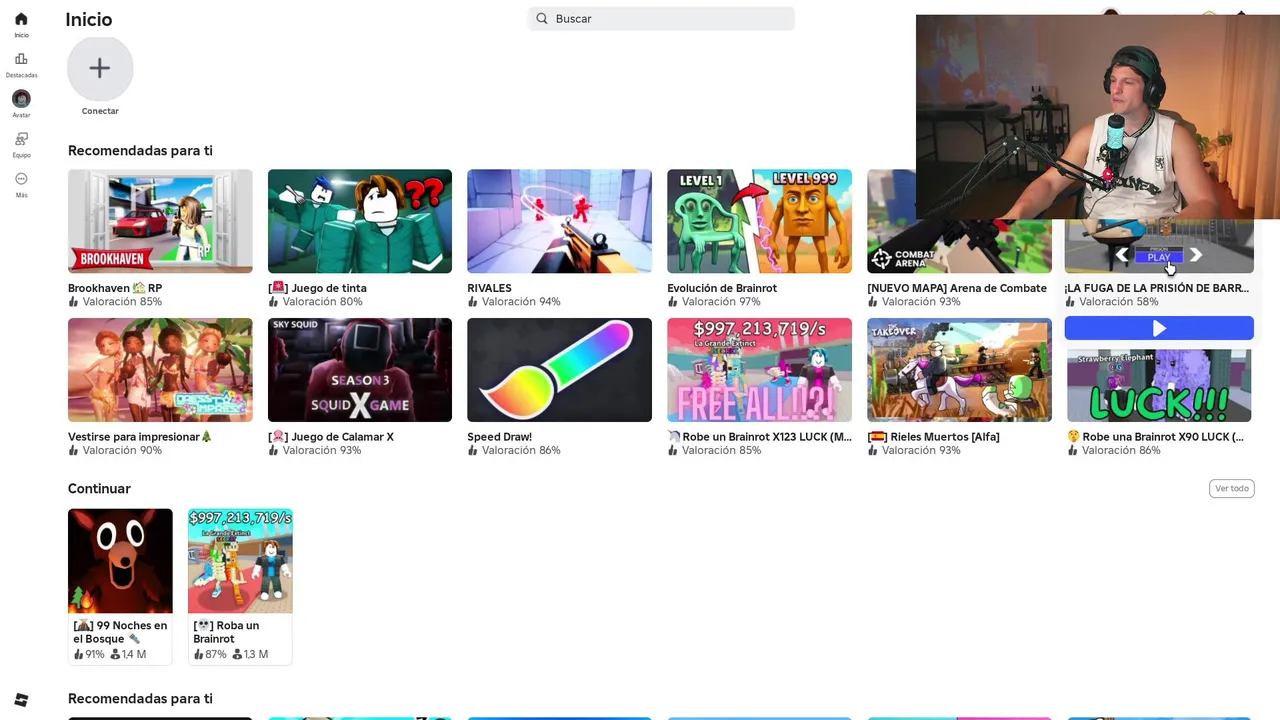
Task: Click the Roblox logo icon at bottom left
Action: click(21, 700)
